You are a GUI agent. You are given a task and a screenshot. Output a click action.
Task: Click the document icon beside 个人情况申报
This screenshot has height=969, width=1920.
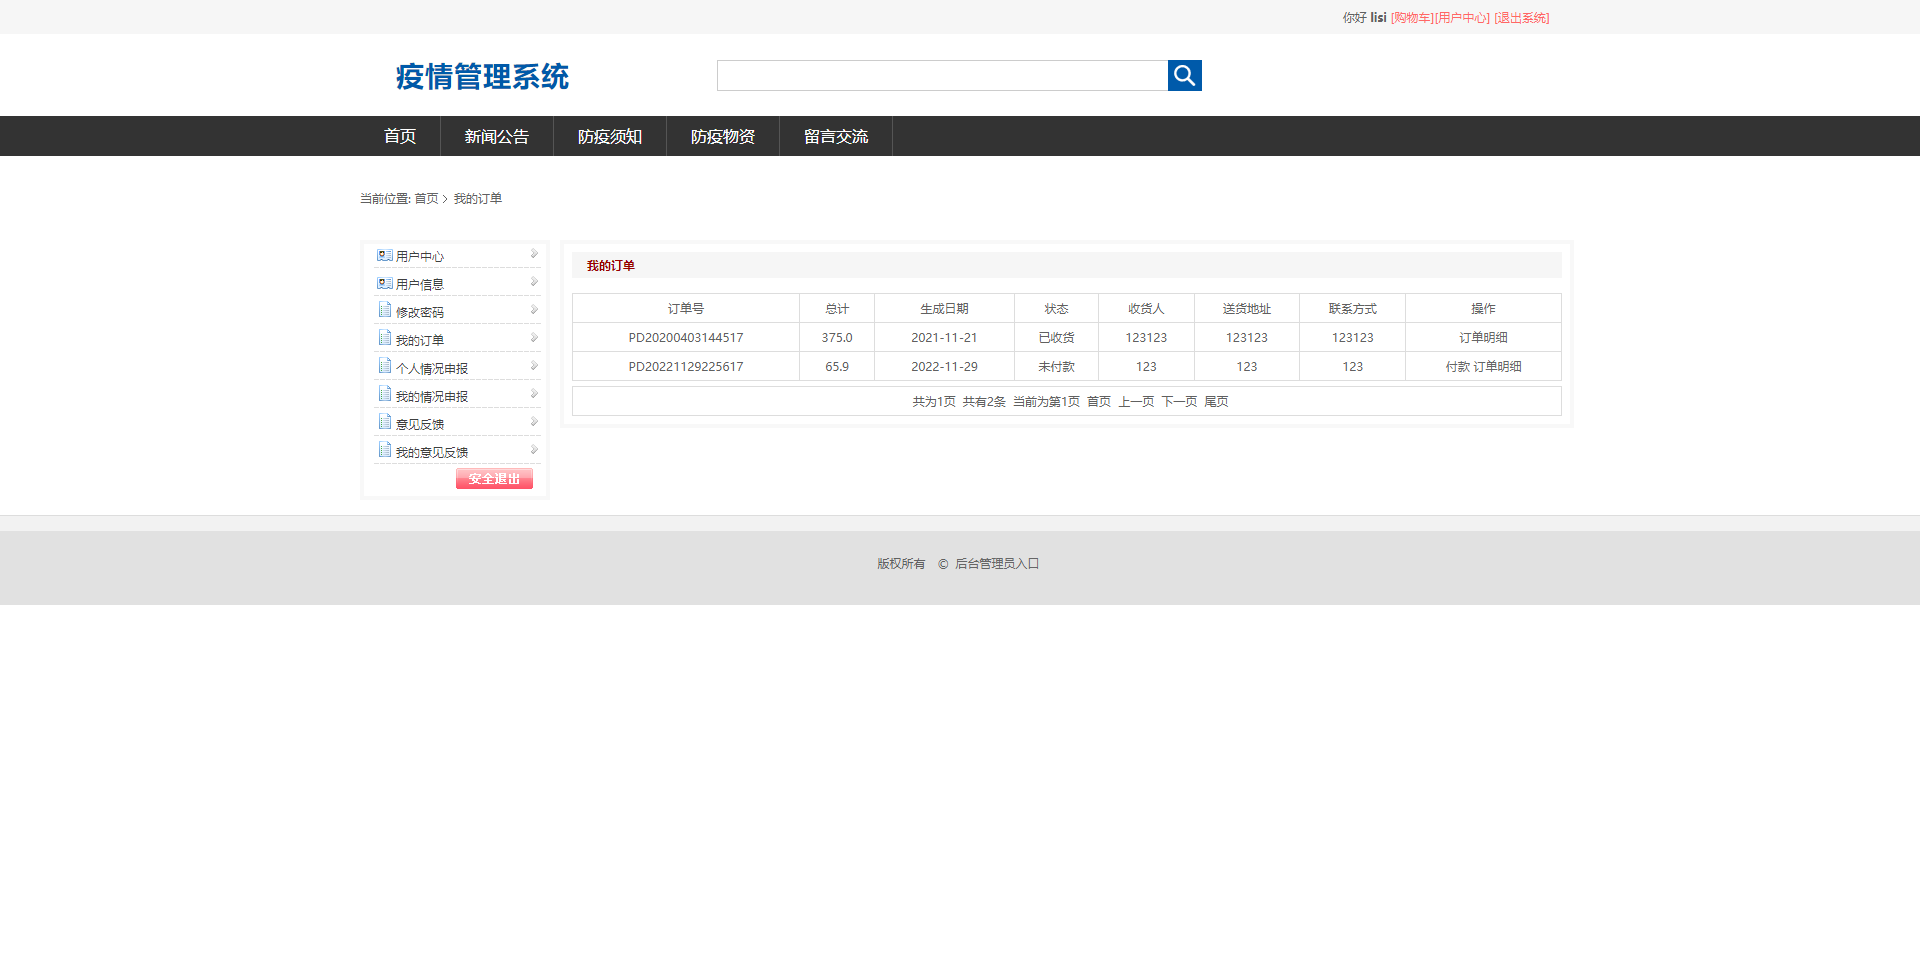384,366
